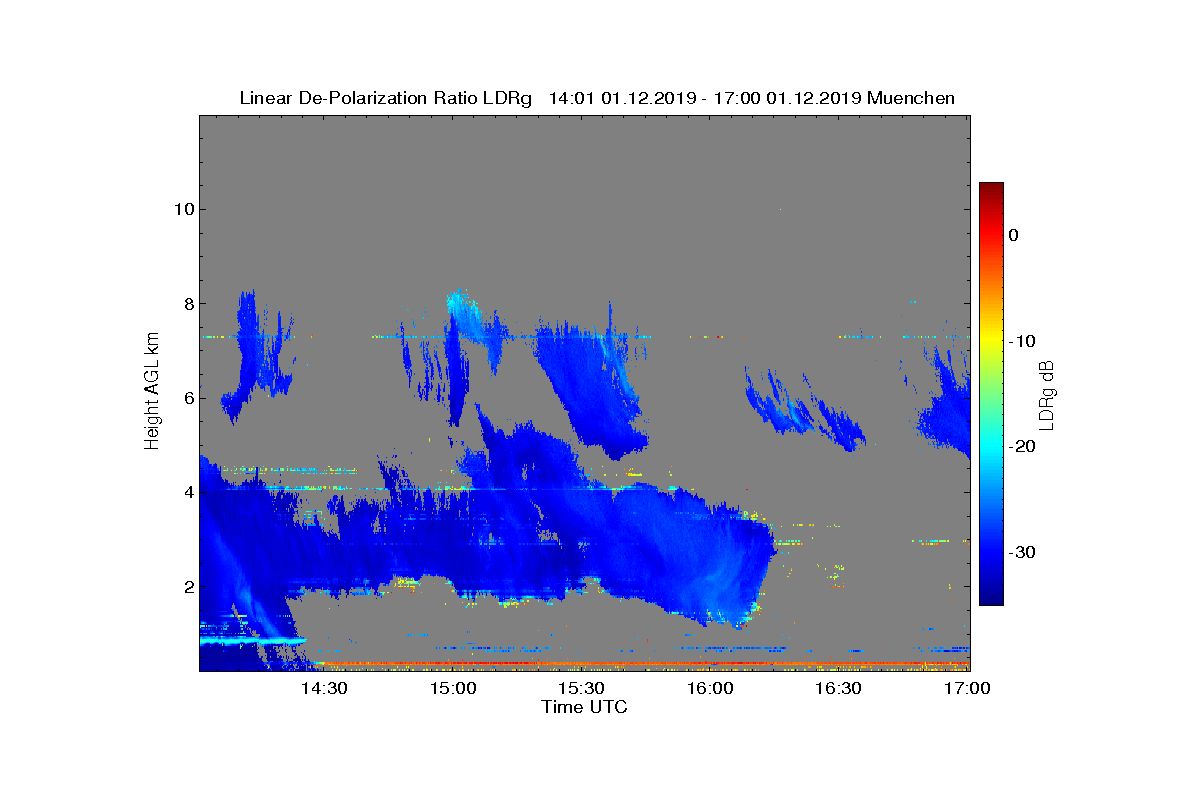
Task: Click the 14:30 time tick label
Action: pos(324,688)
